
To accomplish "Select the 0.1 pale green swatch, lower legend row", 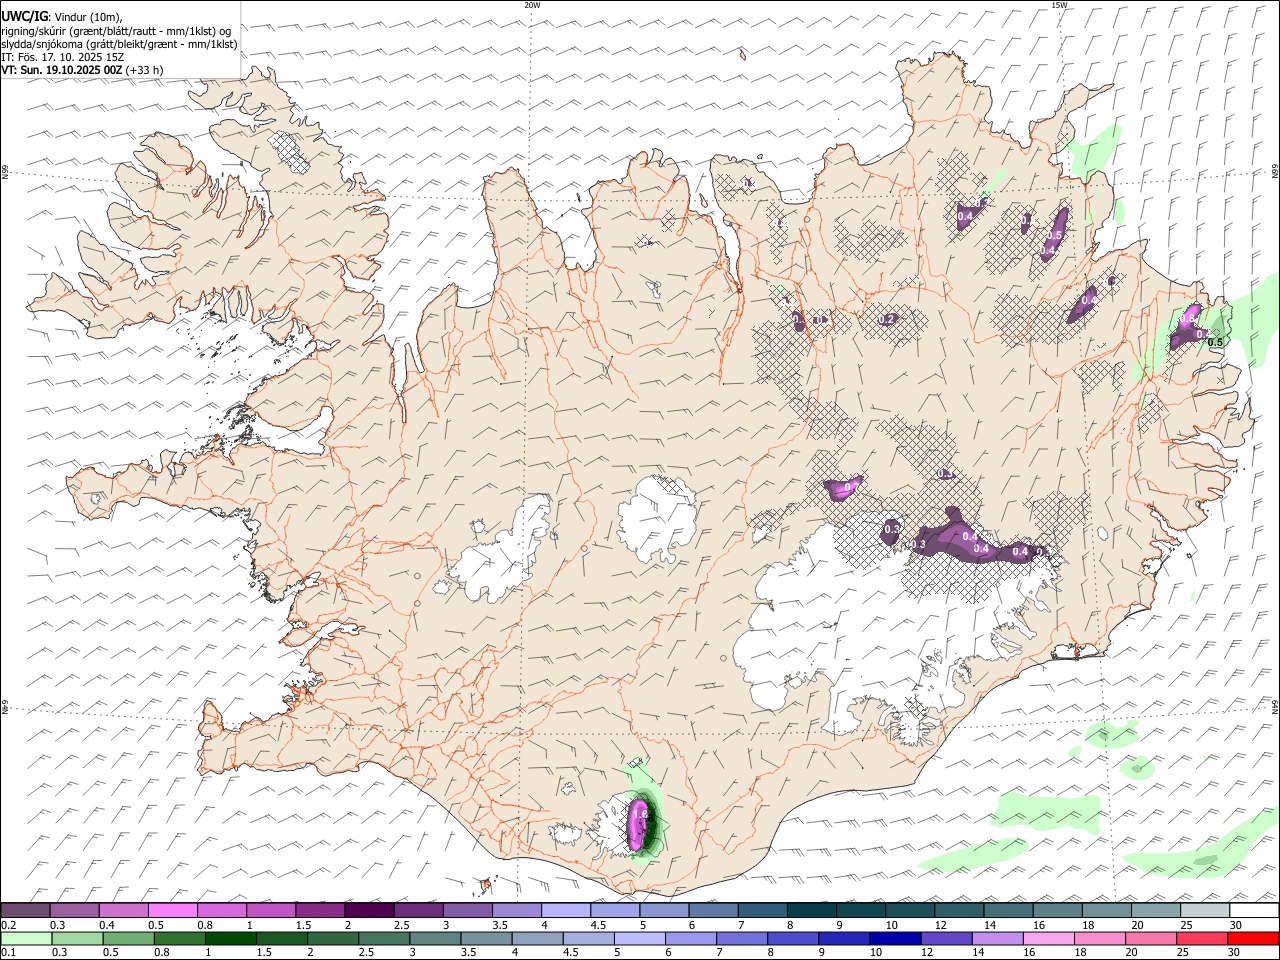I will pos(26,938).
